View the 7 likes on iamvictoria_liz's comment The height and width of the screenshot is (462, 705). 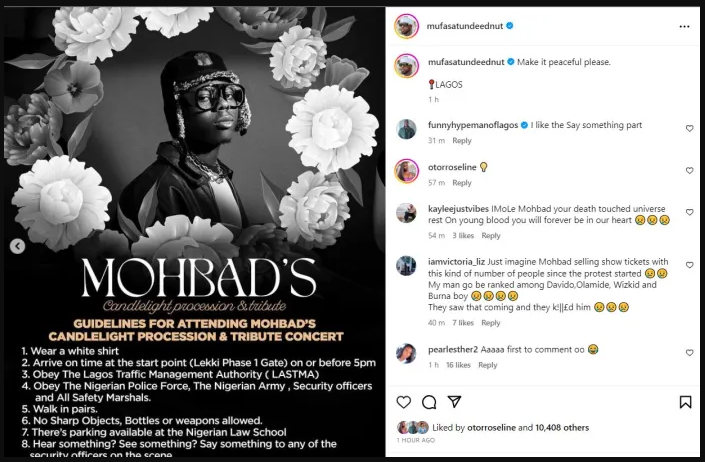click(462, 323)
